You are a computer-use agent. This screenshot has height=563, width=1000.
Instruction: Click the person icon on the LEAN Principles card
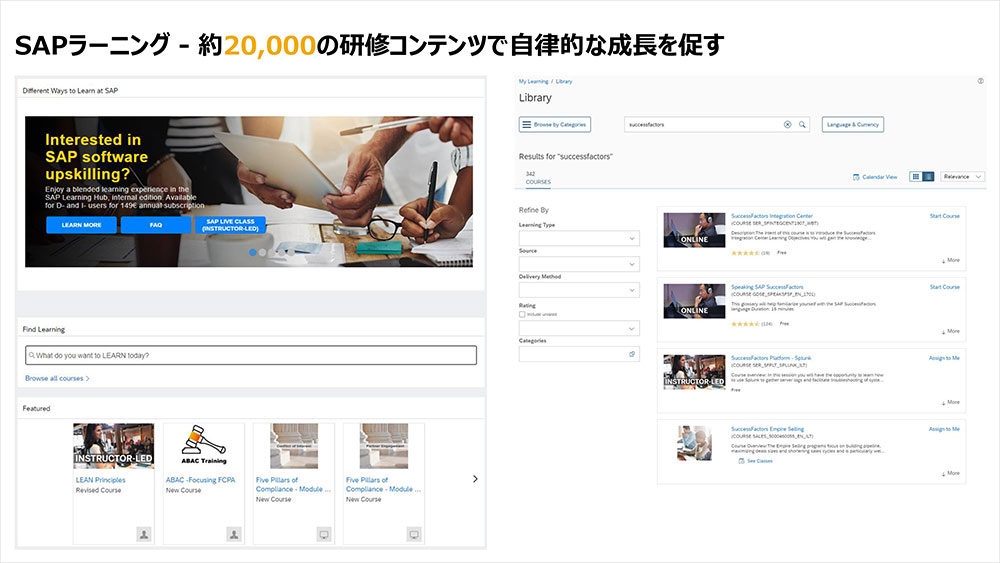point(144,534)
